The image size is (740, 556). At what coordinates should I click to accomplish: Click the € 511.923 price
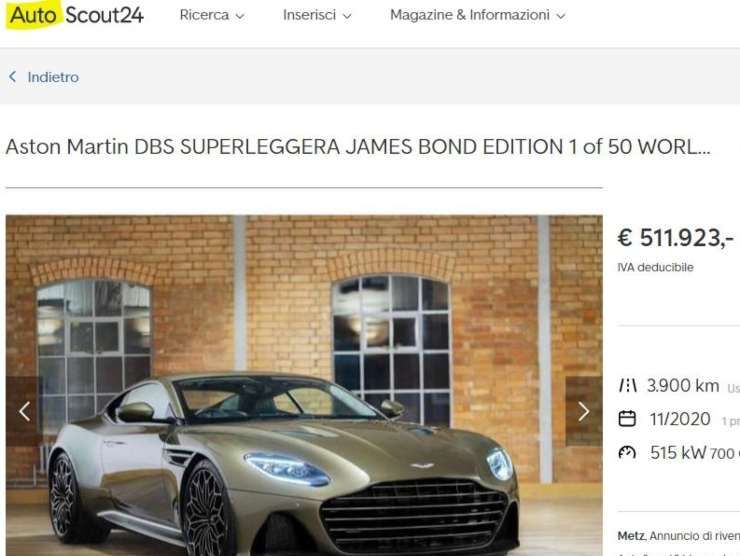point(675,237)
